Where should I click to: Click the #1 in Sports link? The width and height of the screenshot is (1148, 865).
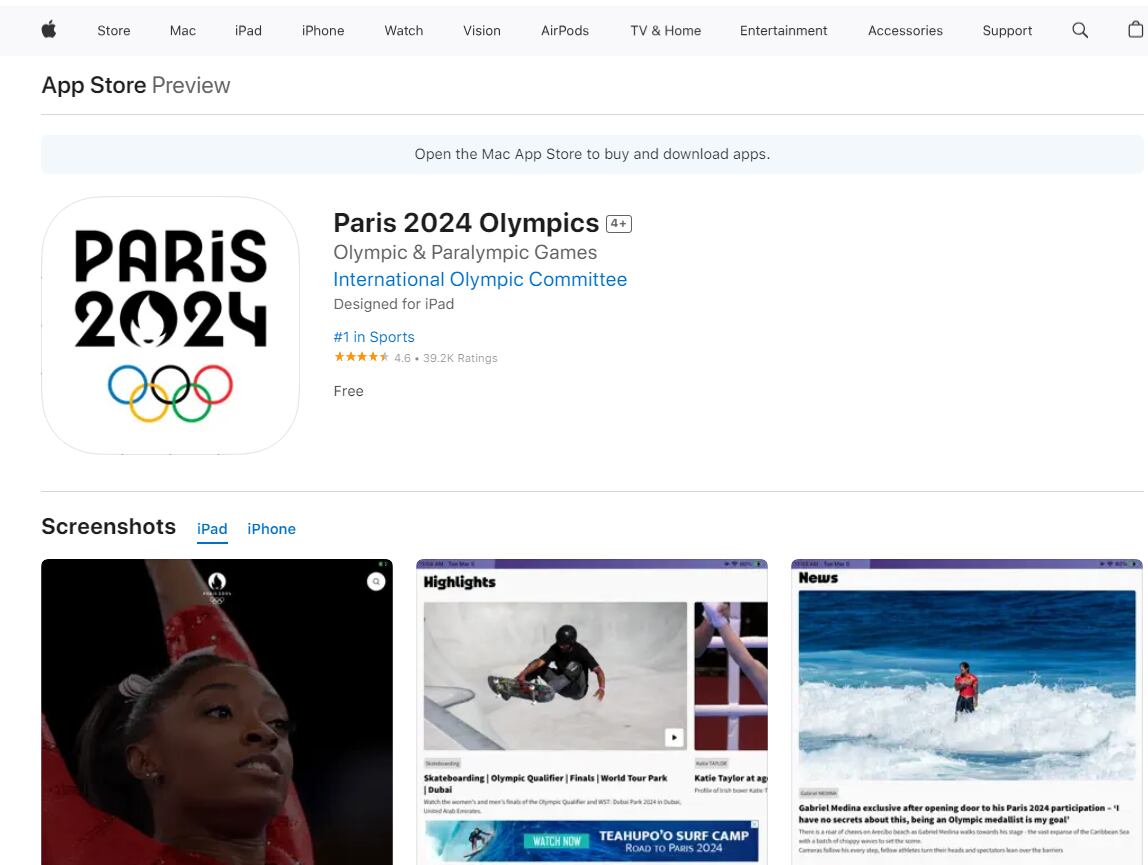point(373,337)
